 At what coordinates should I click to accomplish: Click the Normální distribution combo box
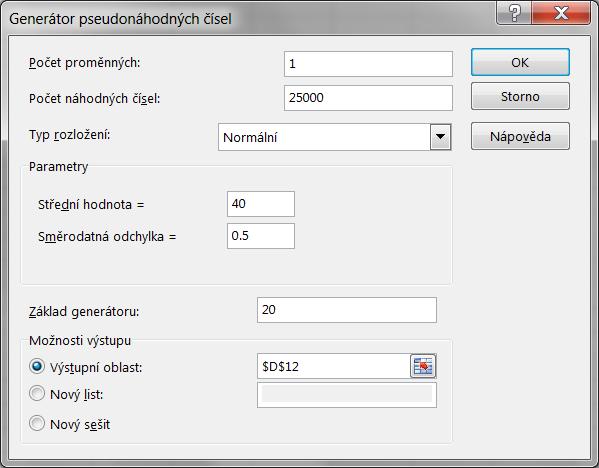coord(335,137)
